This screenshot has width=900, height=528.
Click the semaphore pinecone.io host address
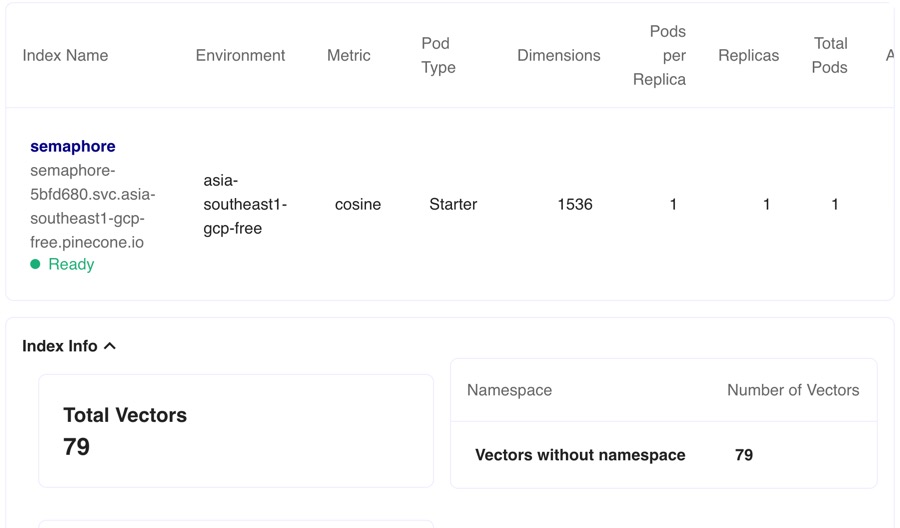(92, 206)
